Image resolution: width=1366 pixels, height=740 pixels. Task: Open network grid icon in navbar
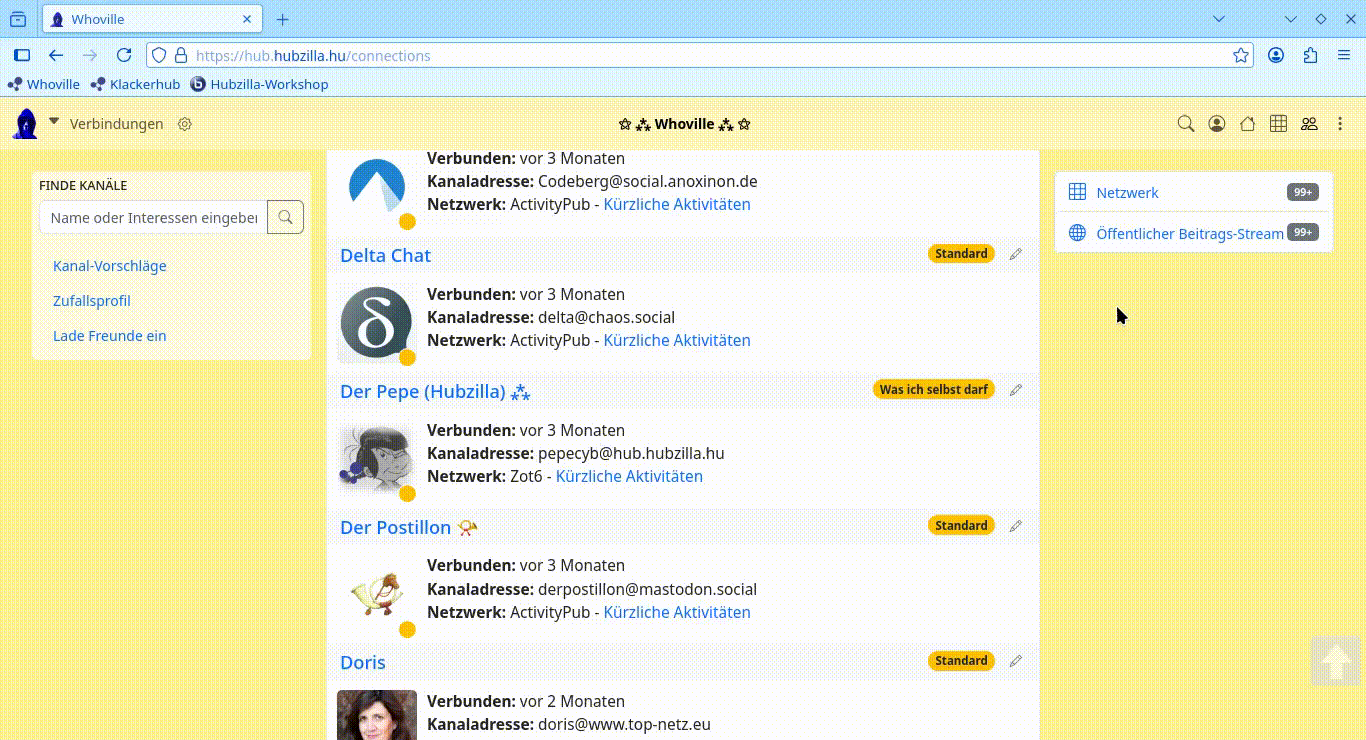point(1278,124)
